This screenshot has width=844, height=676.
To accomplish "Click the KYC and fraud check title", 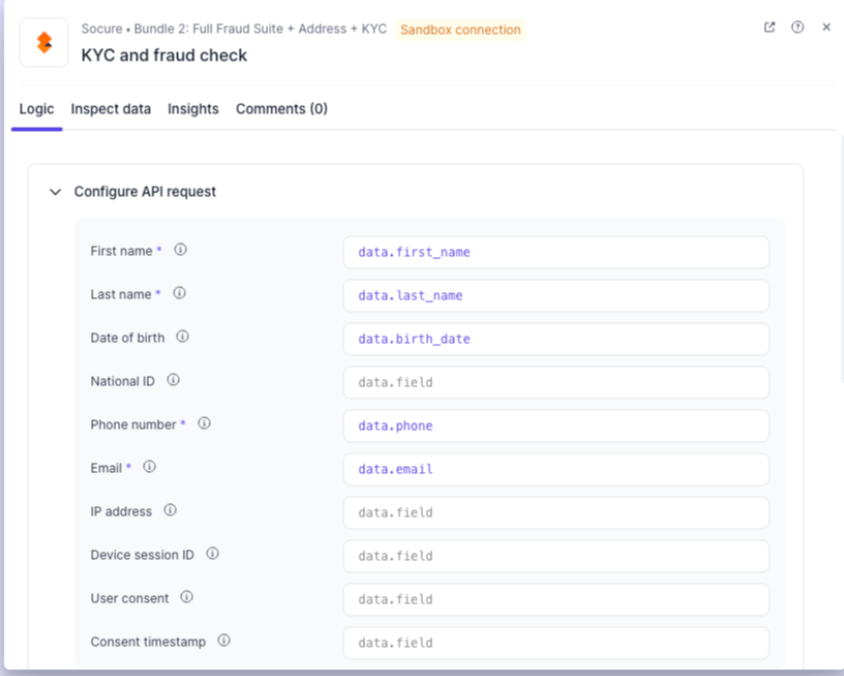I will tap(164, 55).
